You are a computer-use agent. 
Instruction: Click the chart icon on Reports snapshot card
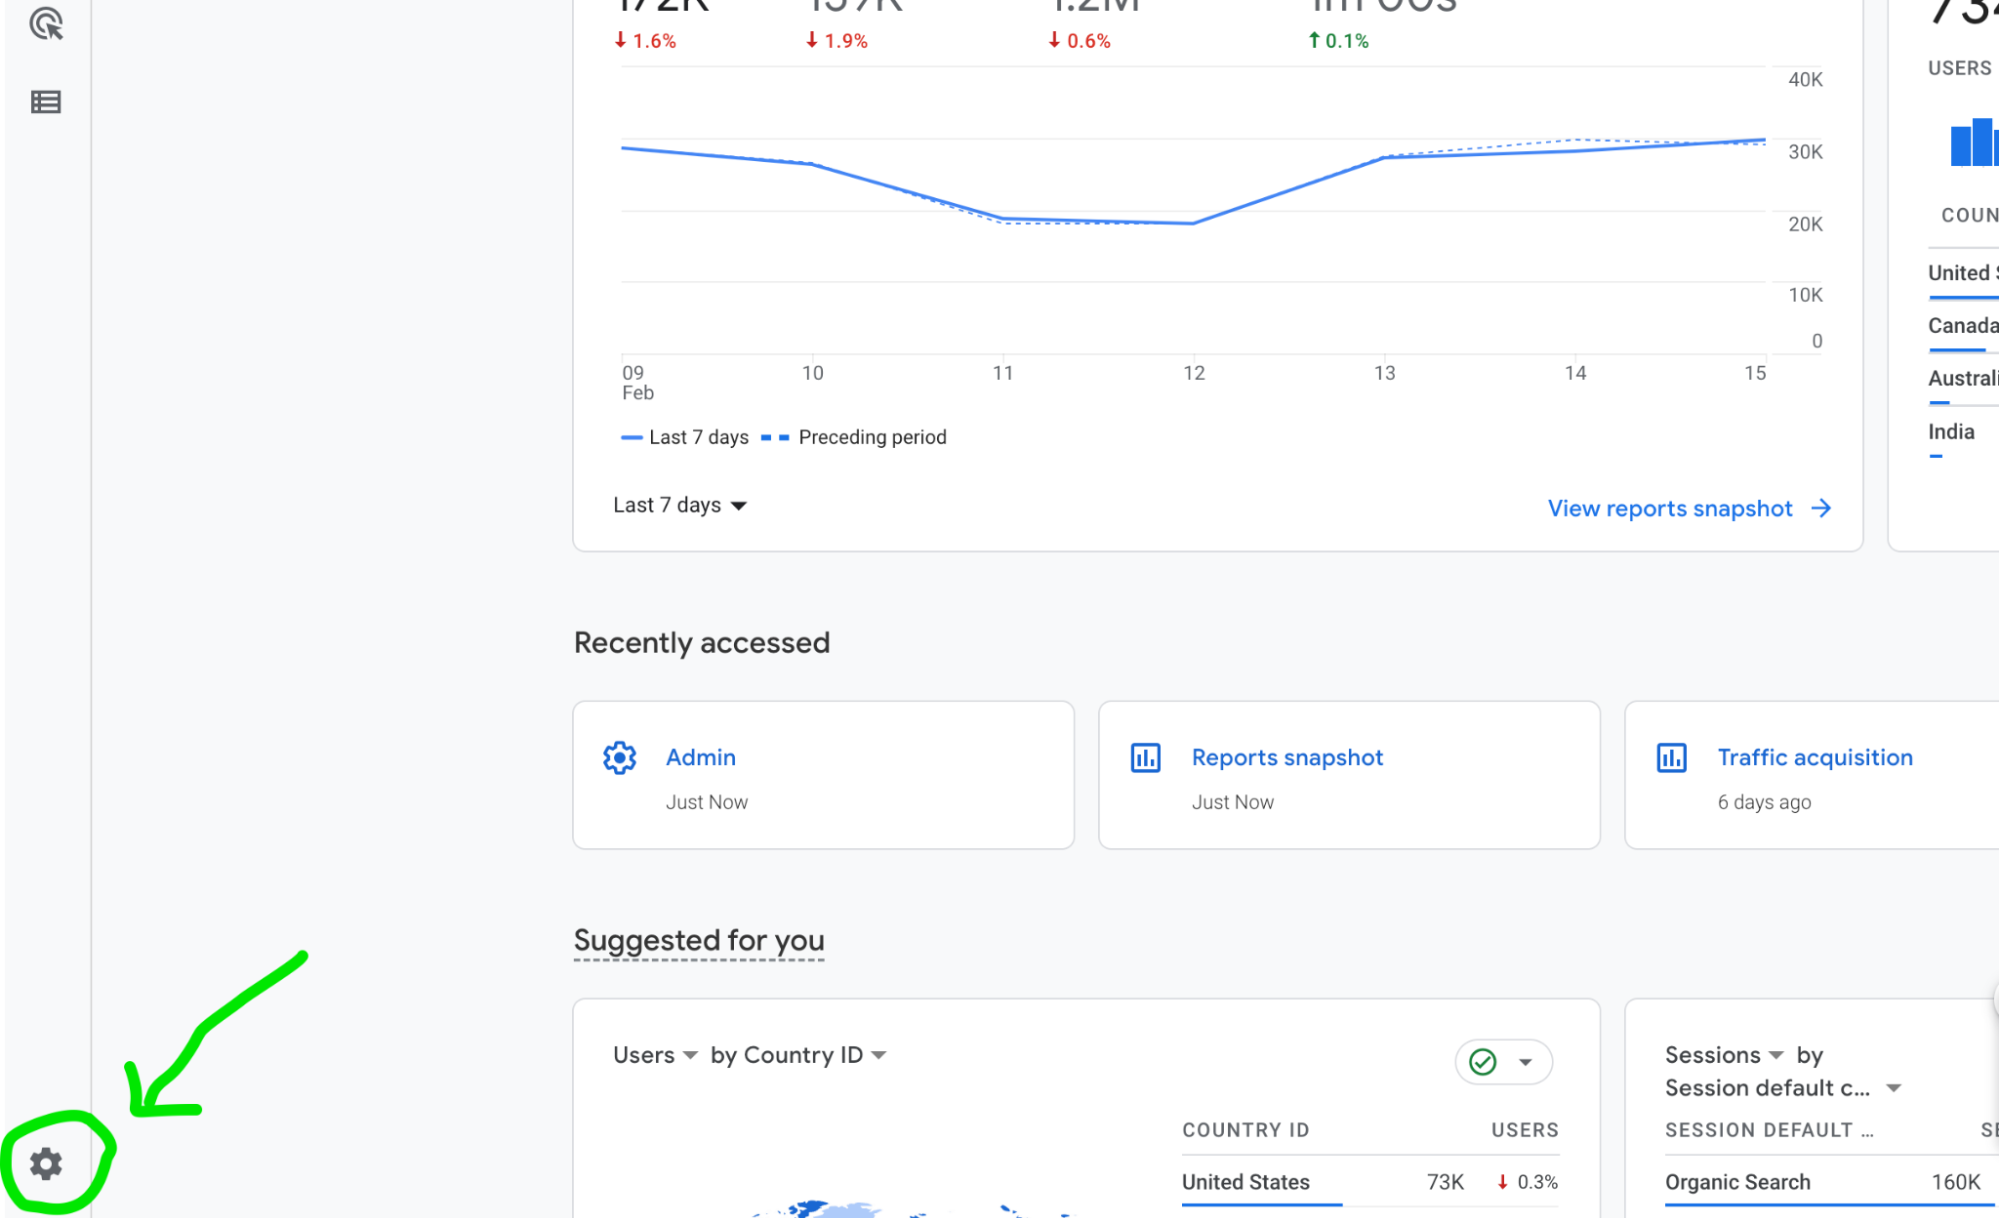(1146, 757)
